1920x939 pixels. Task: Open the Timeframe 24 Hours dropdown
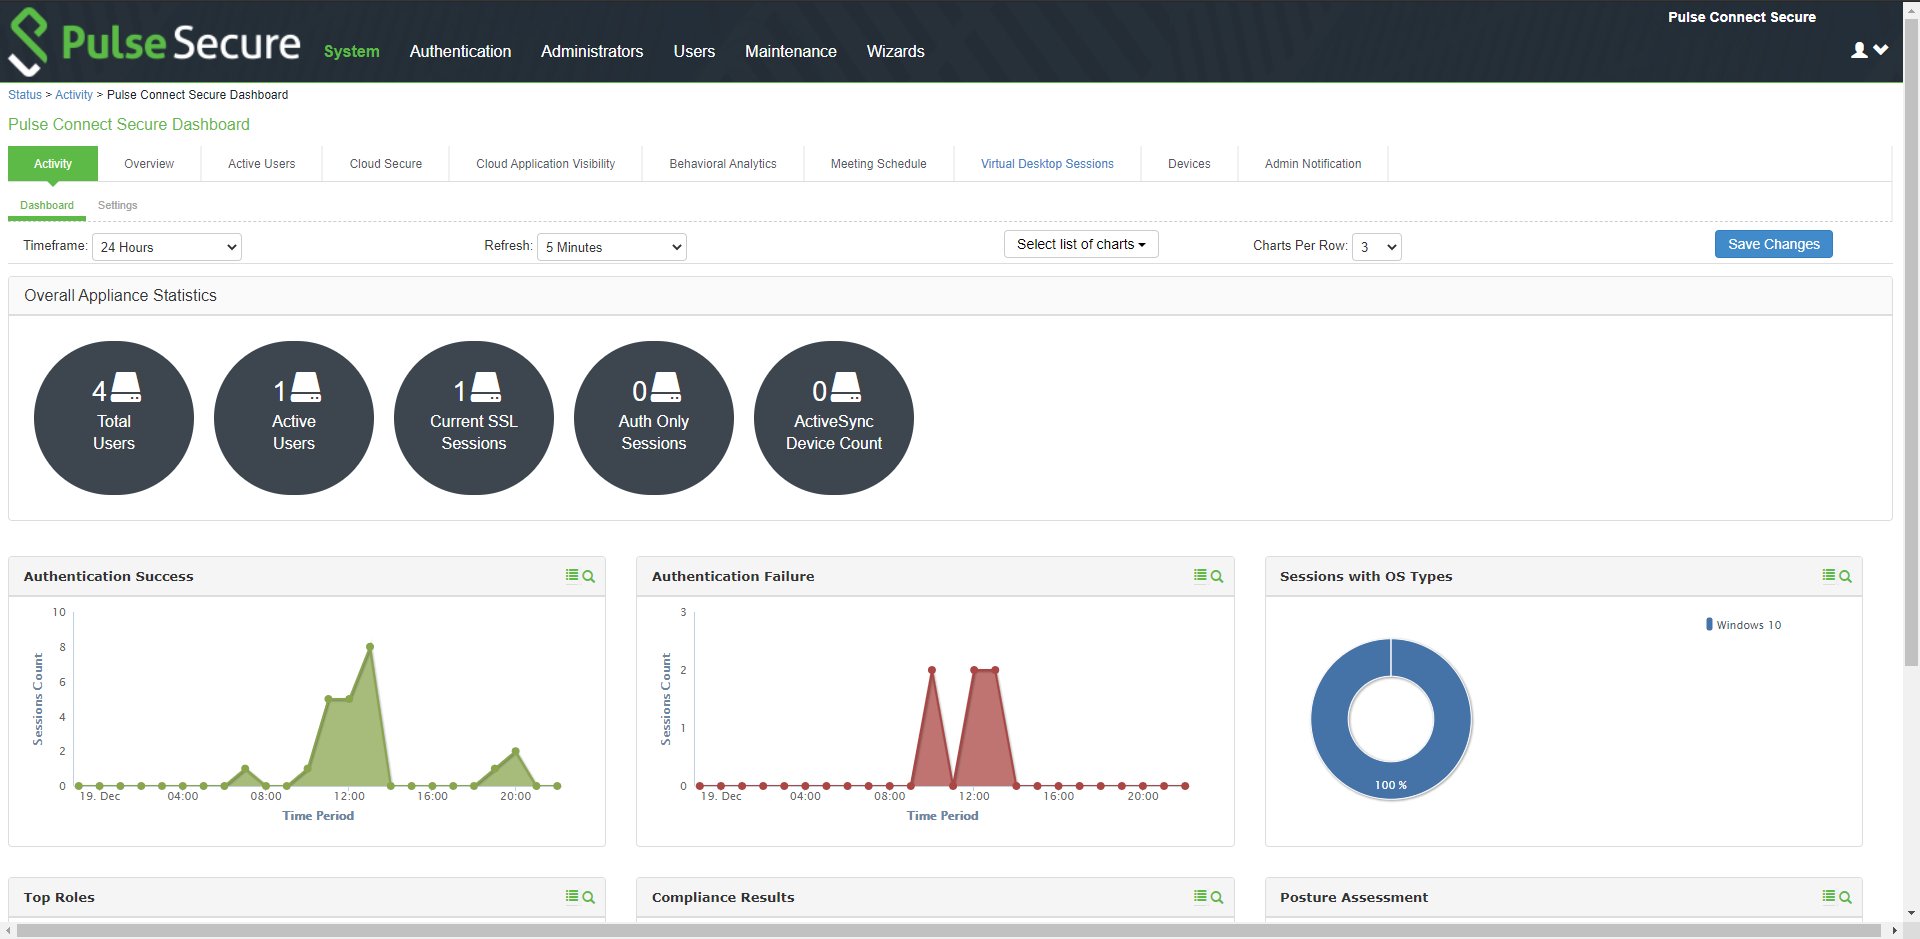(x=167, y=247)
